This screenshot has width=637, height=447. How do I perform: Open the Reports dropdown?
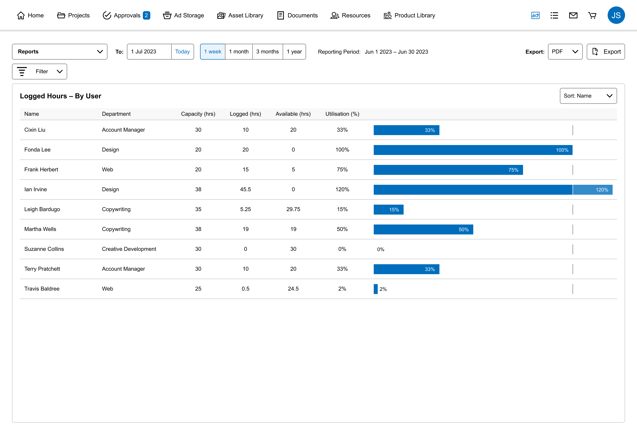[x=60, y=52]
